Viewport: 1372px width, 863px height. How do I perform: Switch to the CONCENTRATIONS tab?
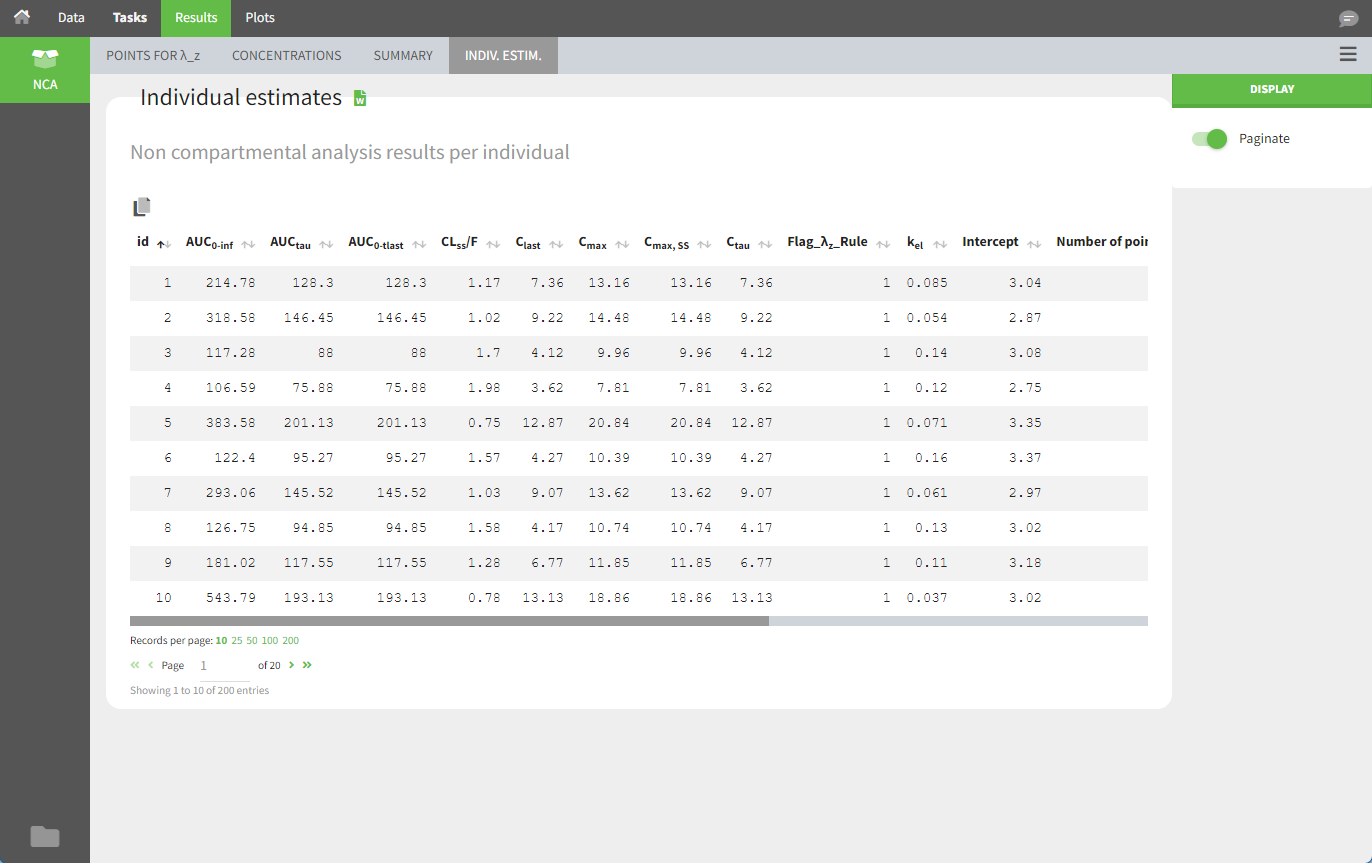pos(286,56)
